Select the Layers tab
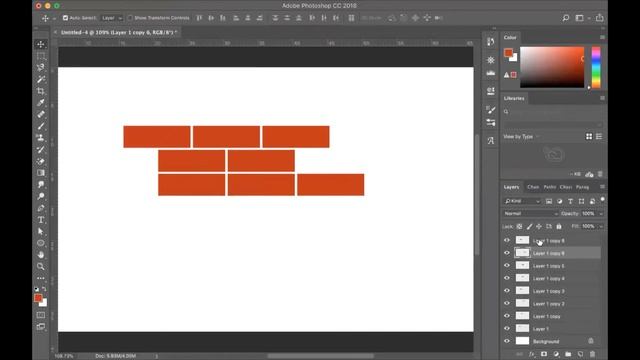This screenshot has width=640, height=360. pos(511,187)
